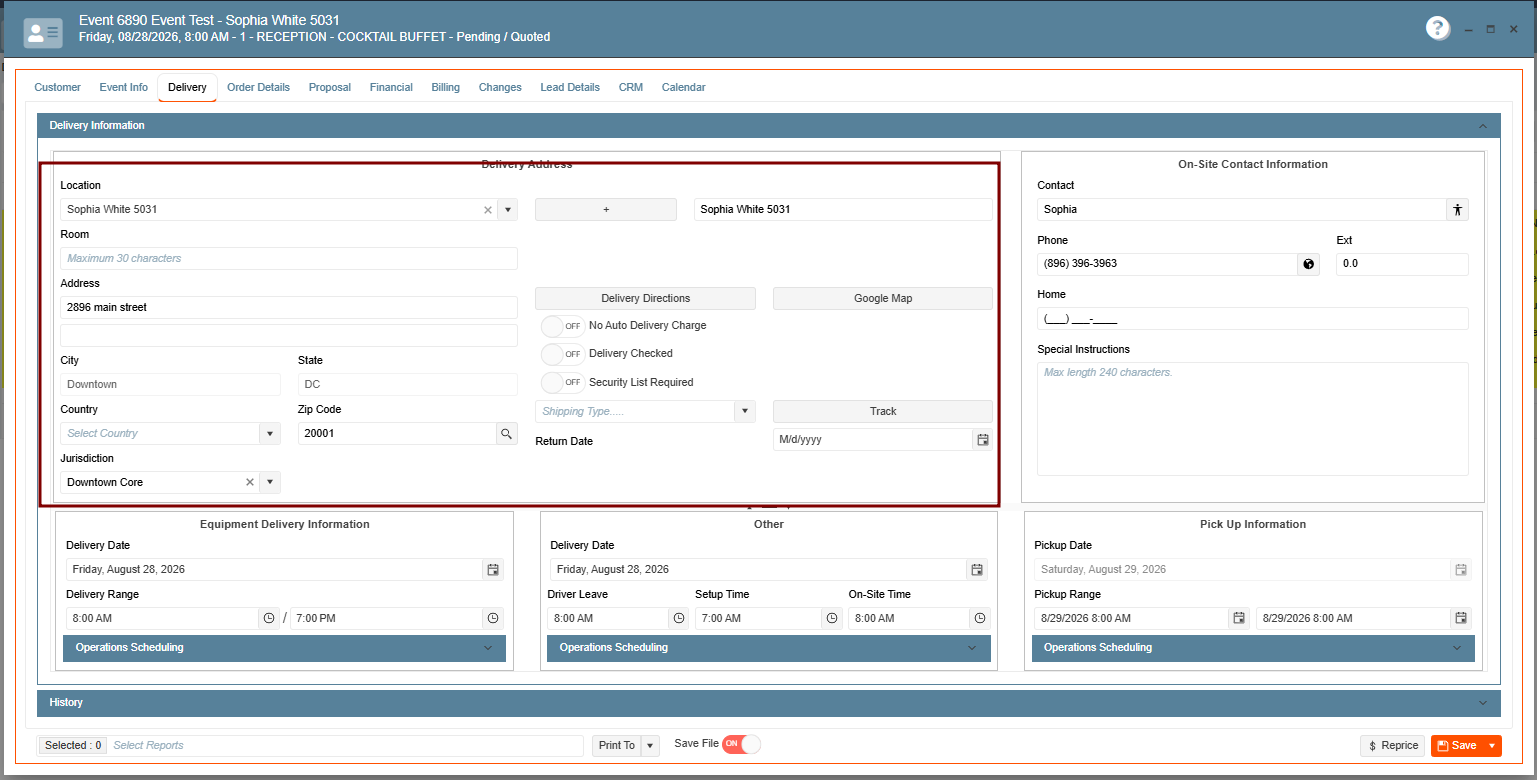Click the orange Save button

(x=1457, y=746)
